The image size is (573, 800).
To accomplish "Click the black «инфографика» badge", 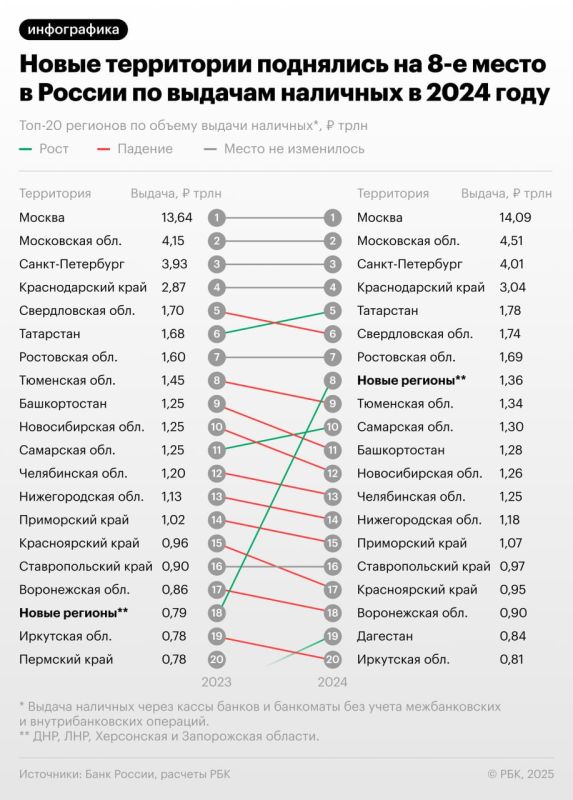I will coord(73,30).
